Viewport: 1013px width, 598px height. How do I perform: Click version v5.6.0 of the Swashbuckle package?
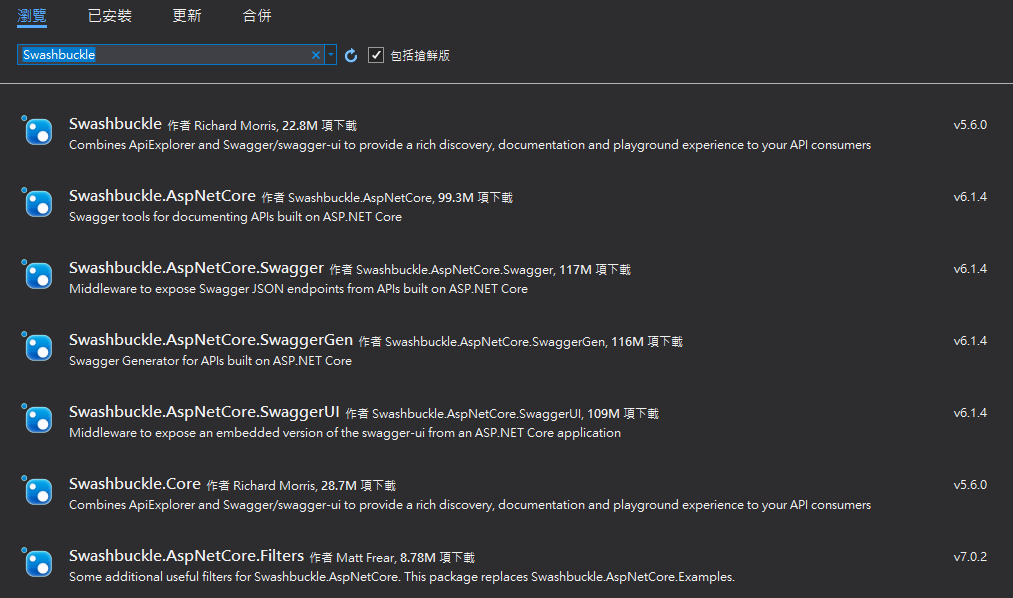[x=970, y=125]
